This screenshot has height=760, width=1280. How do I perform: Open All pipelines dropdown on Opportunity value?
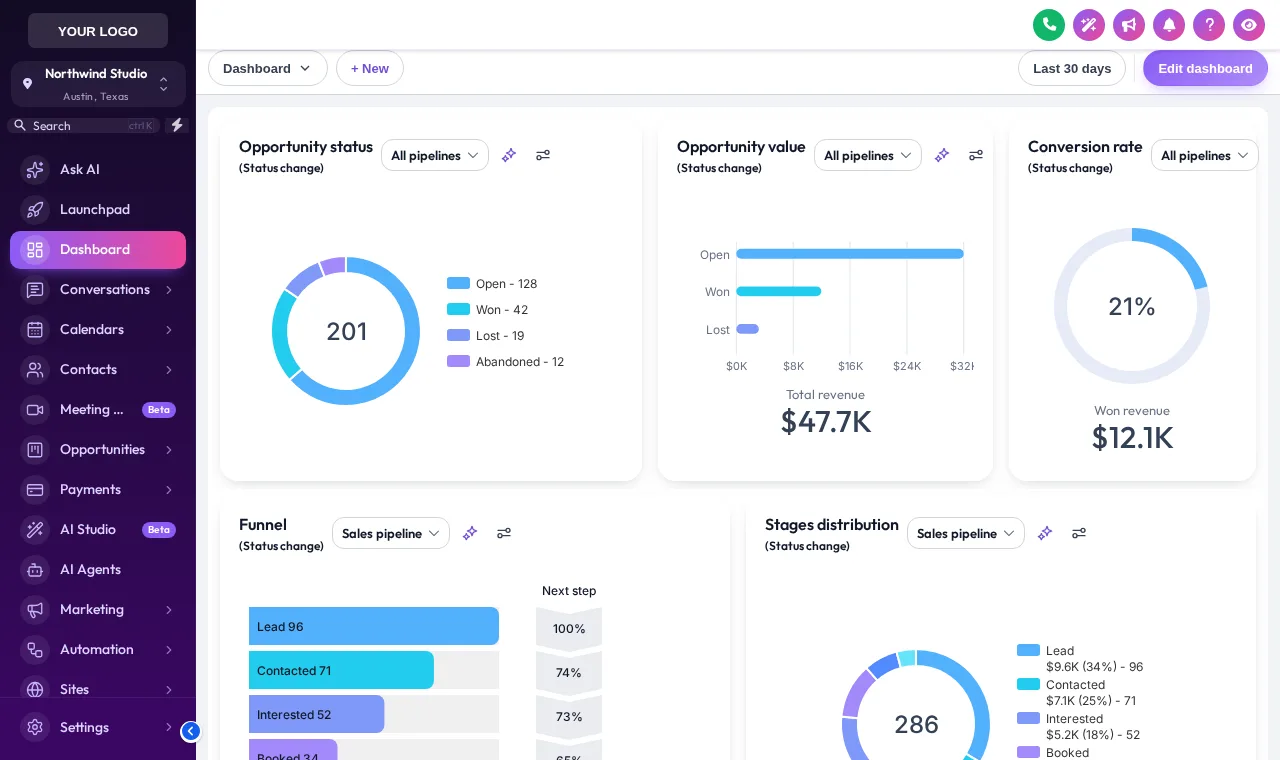[868, 155]
